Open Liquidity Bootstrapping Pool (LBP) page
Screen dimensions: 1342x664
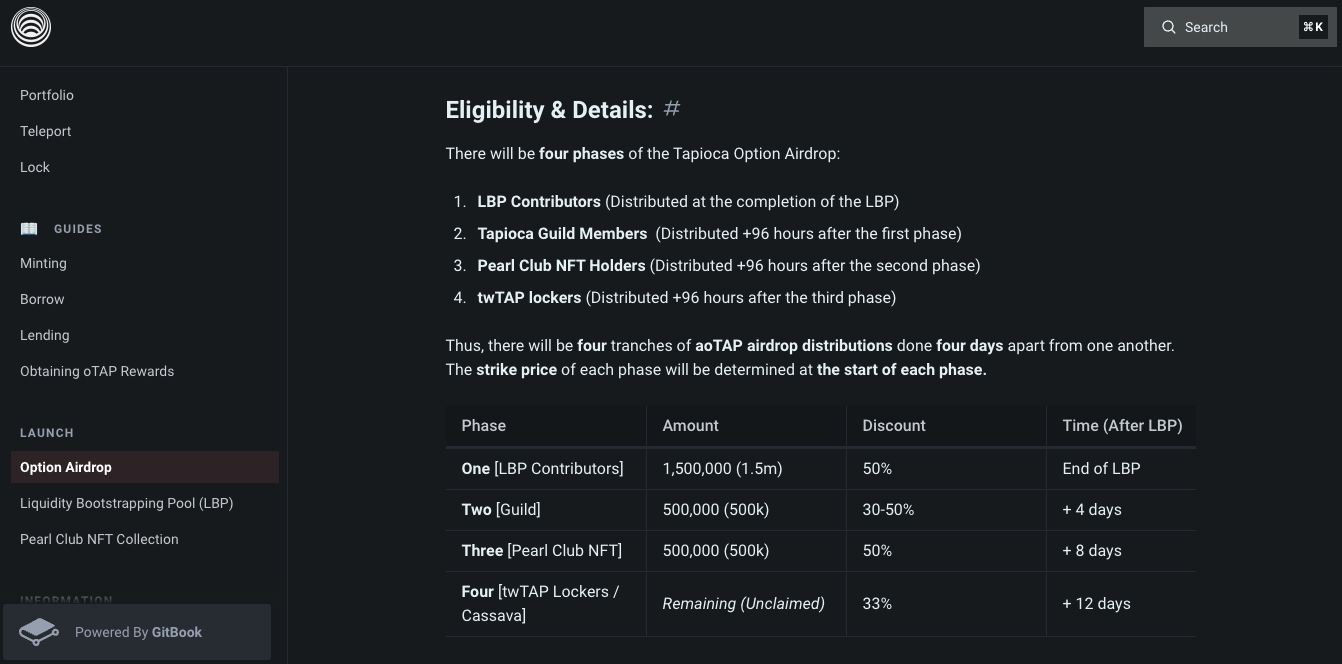(126, 503)
